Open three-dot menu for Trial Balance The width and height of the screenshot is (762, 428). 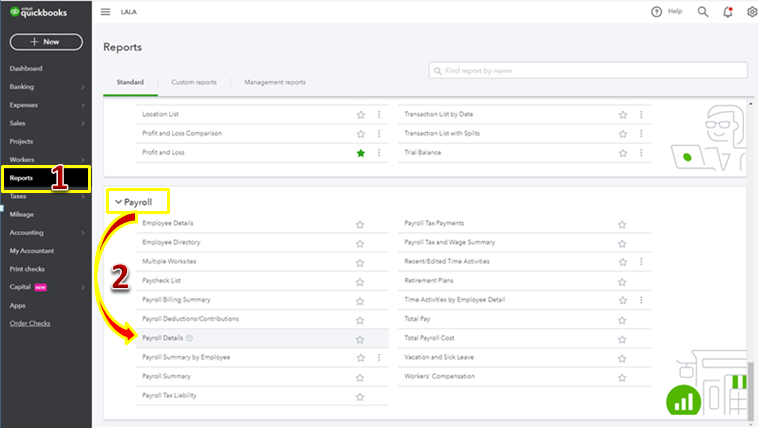point(641,153)
